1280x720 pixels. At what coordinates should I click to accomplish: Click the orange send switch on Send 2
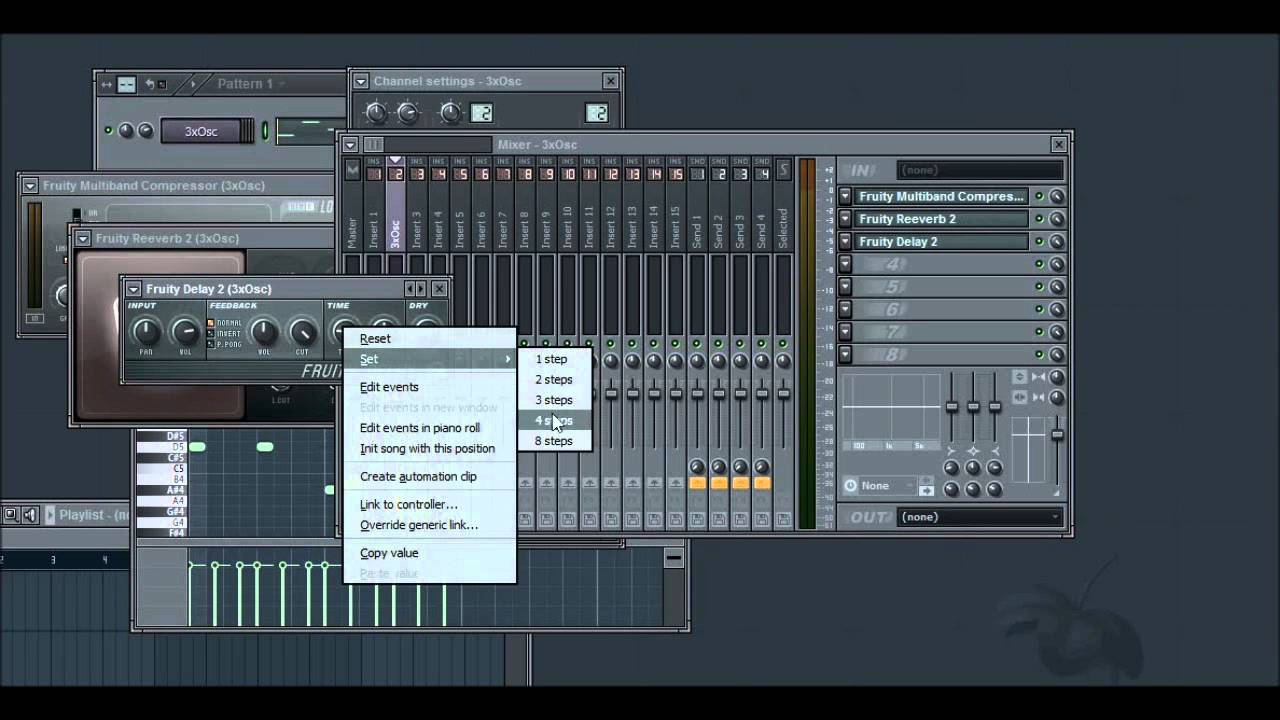[x=719, y=483]
